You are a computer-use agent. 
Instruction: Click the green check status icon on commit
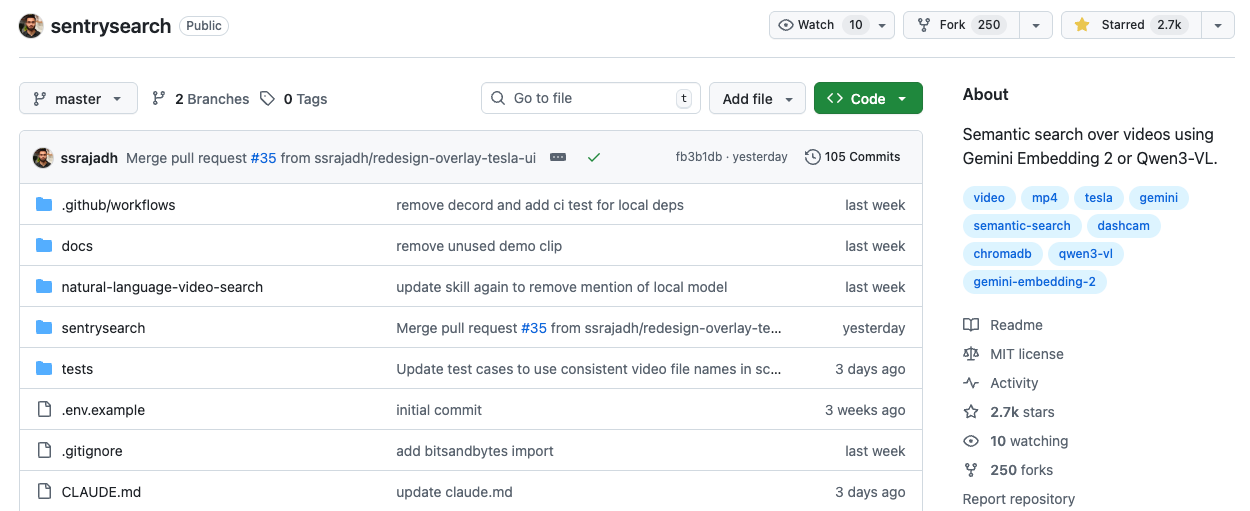[594, 157]
